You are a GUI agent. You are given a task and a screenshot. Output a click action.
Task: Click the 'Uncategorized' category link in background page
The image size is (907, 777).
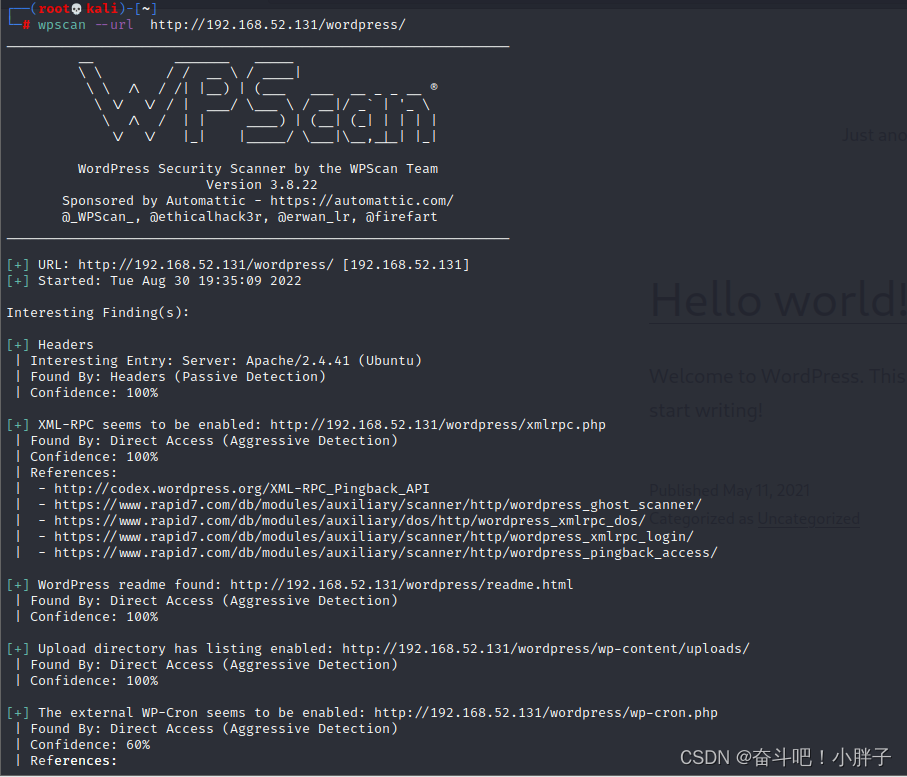(x=808, y=519)
